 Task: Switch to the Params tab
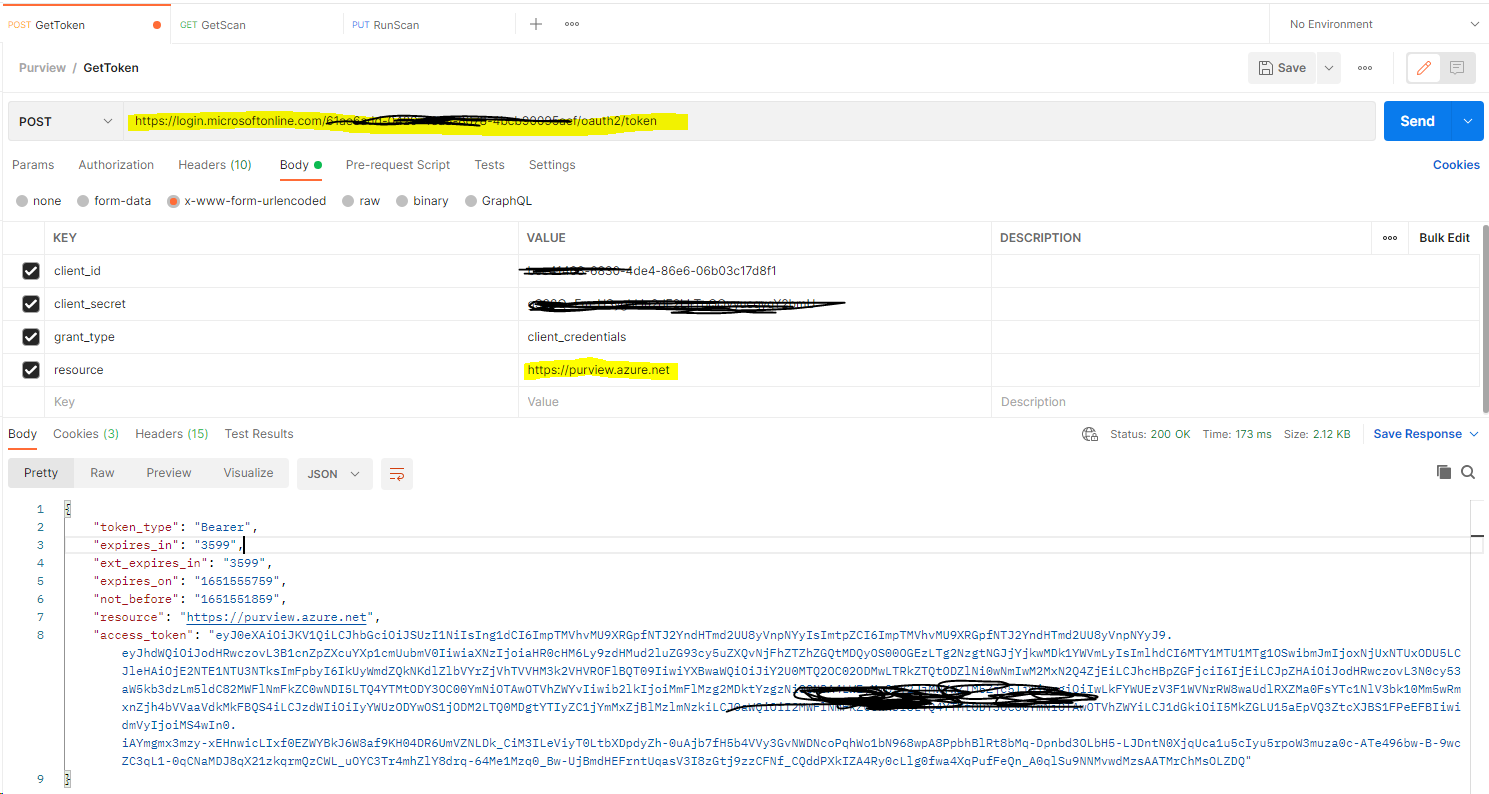point(33,165)
